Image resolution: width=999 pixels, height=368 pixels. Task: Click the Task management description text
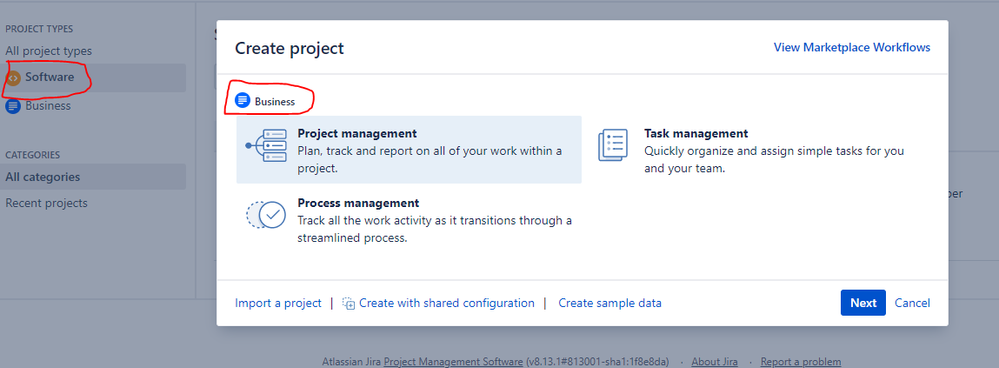click(774, 160)
